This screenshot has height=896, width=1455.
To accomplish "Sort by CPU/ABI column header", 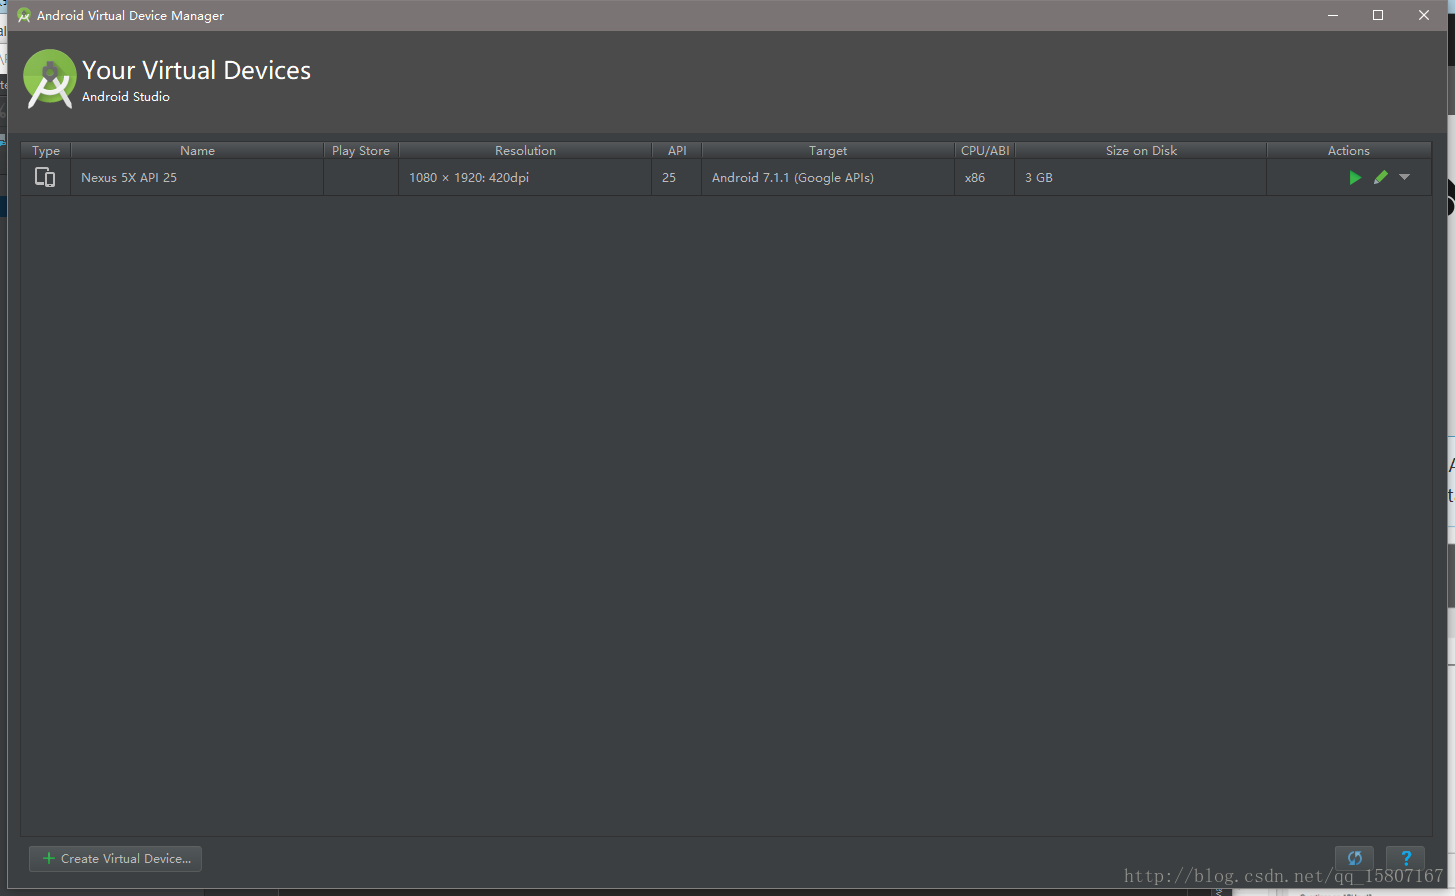I will point(985,150).
